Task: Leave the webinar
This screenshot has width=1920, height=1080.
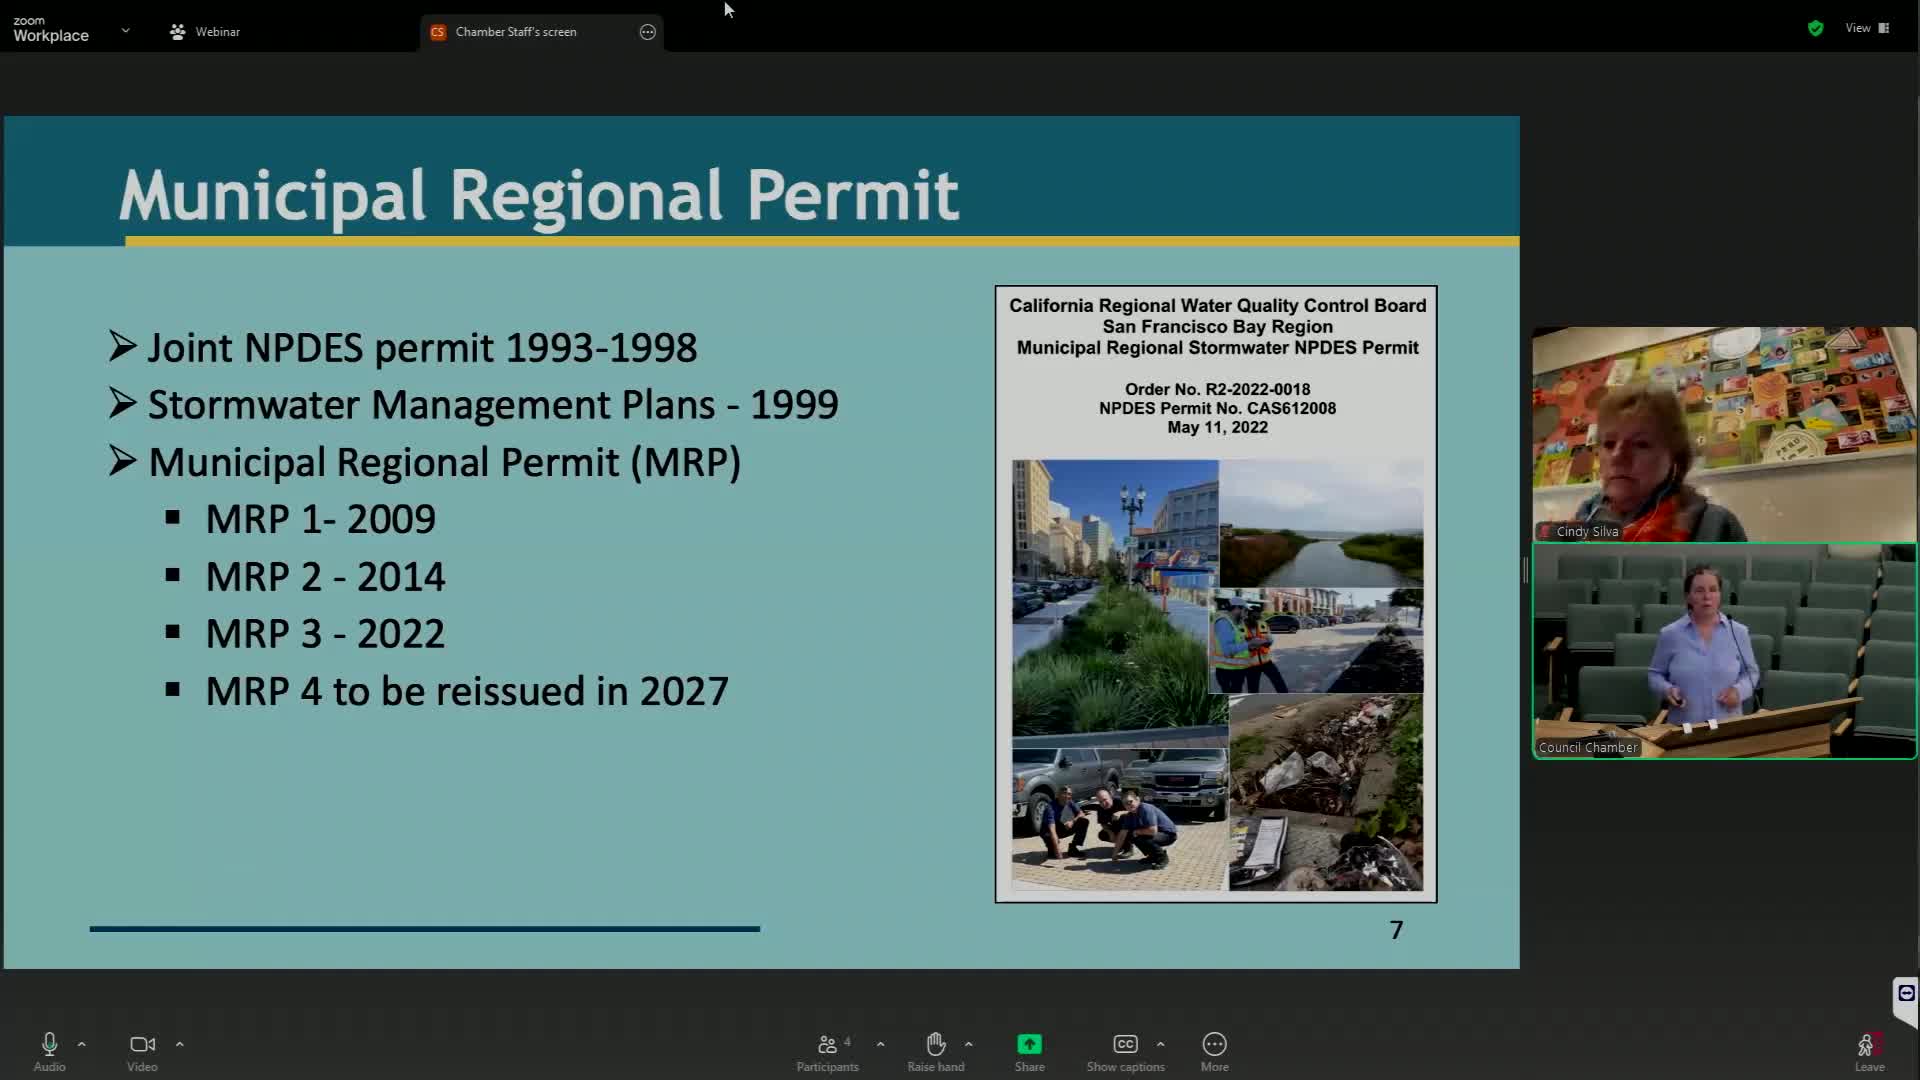Action: 1868,1048
